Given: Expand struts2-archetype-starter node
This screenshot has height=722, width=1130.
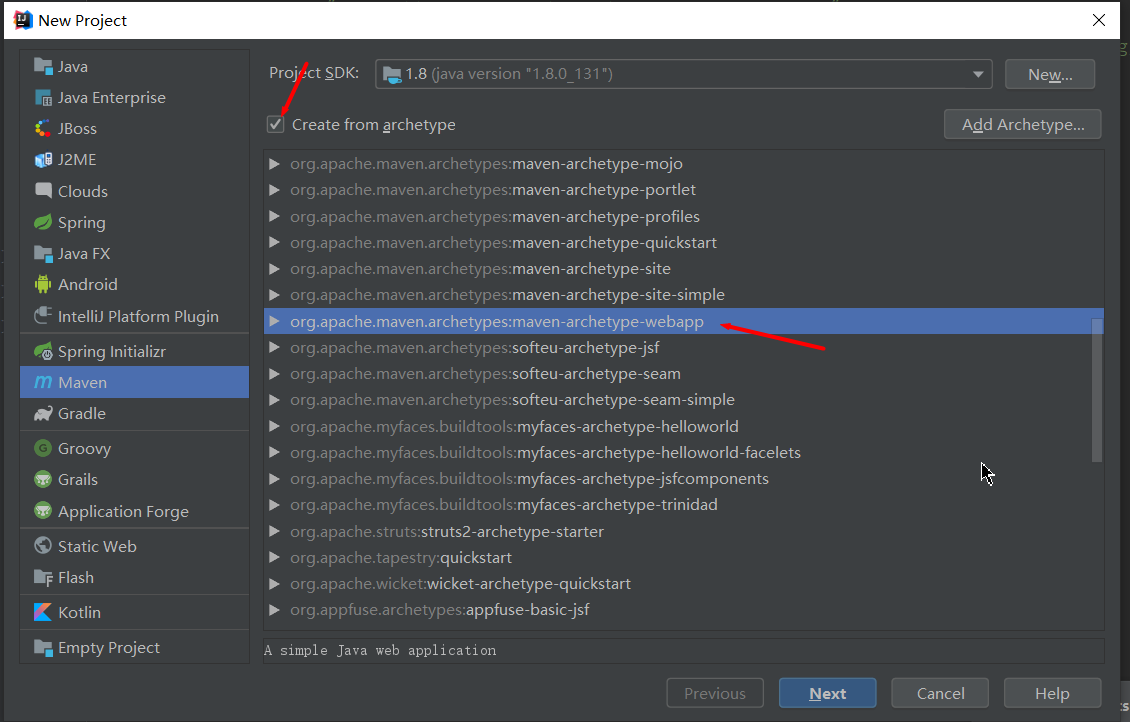Looking at the screenshot, I should 274,531.
